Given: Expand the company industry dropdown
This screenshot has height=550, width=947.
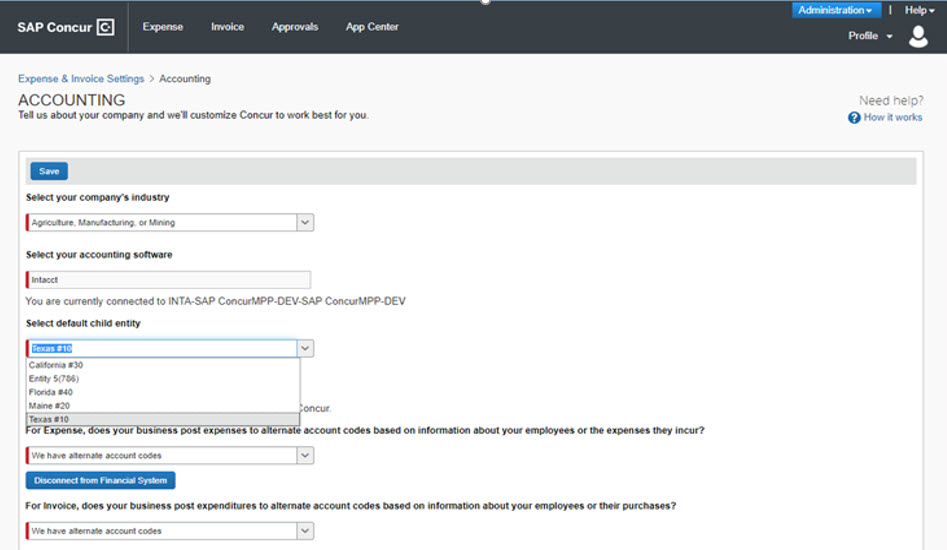Looking at the screenshot, I should (x=306, y=222).
